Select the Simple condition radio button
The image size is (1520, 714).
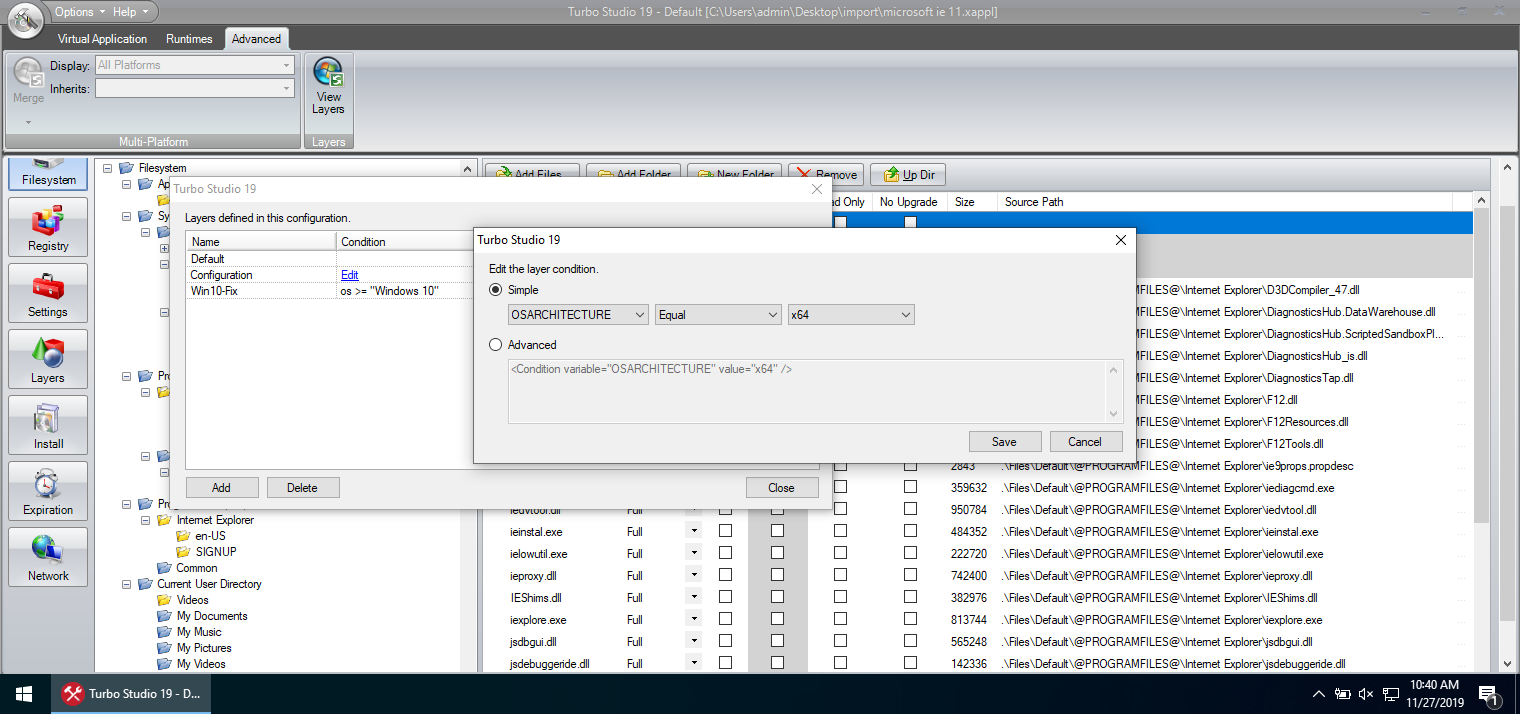pos(496,290)
